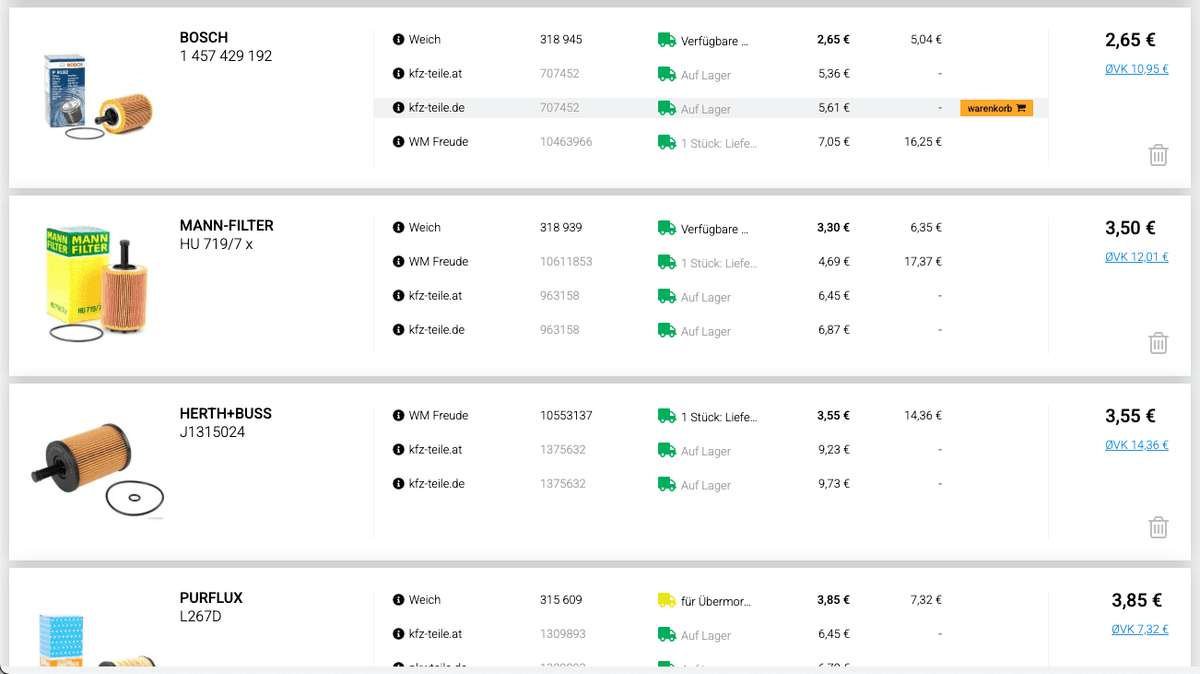
Task: Click the large 3,50 € best price
Action: (x=1130, y=228)
